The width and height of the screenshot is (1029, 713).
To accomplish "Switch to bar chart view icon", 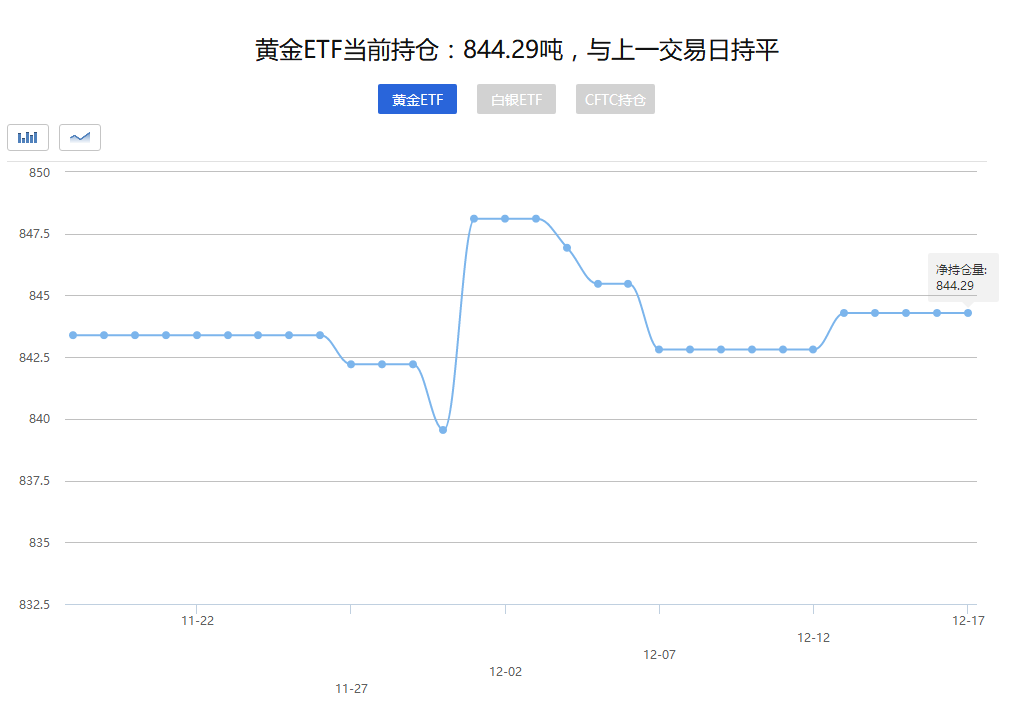I will pyautogui.click(x=28, y=137).
